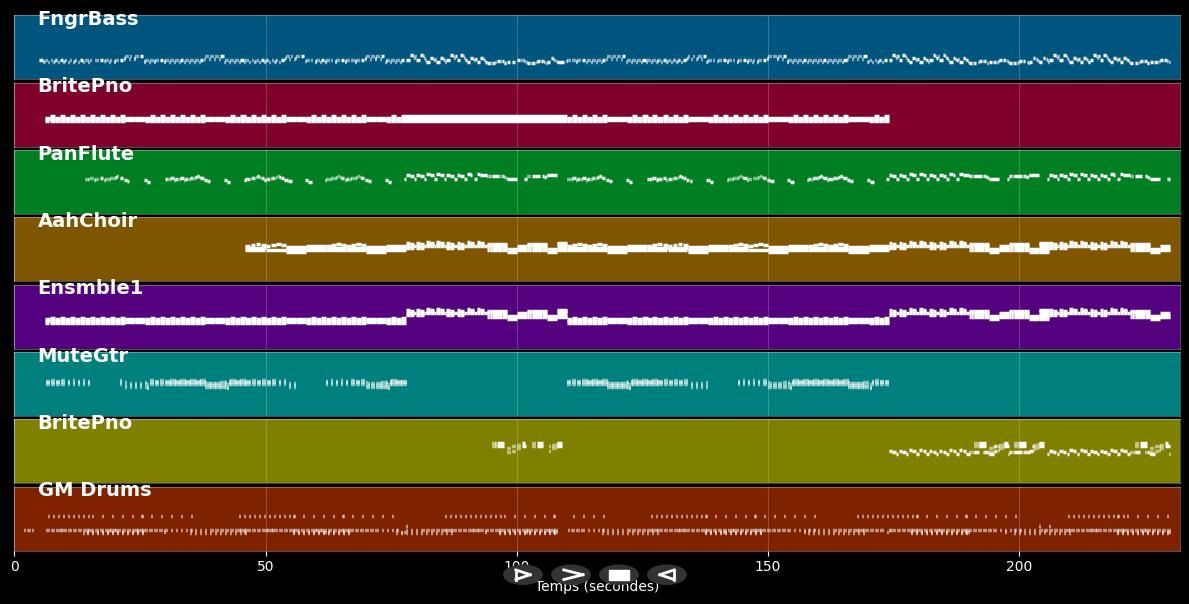The width and height of the screenshot is (1189, 604).
Task: Choose the GM Drums track label
Action: [94, 490]
